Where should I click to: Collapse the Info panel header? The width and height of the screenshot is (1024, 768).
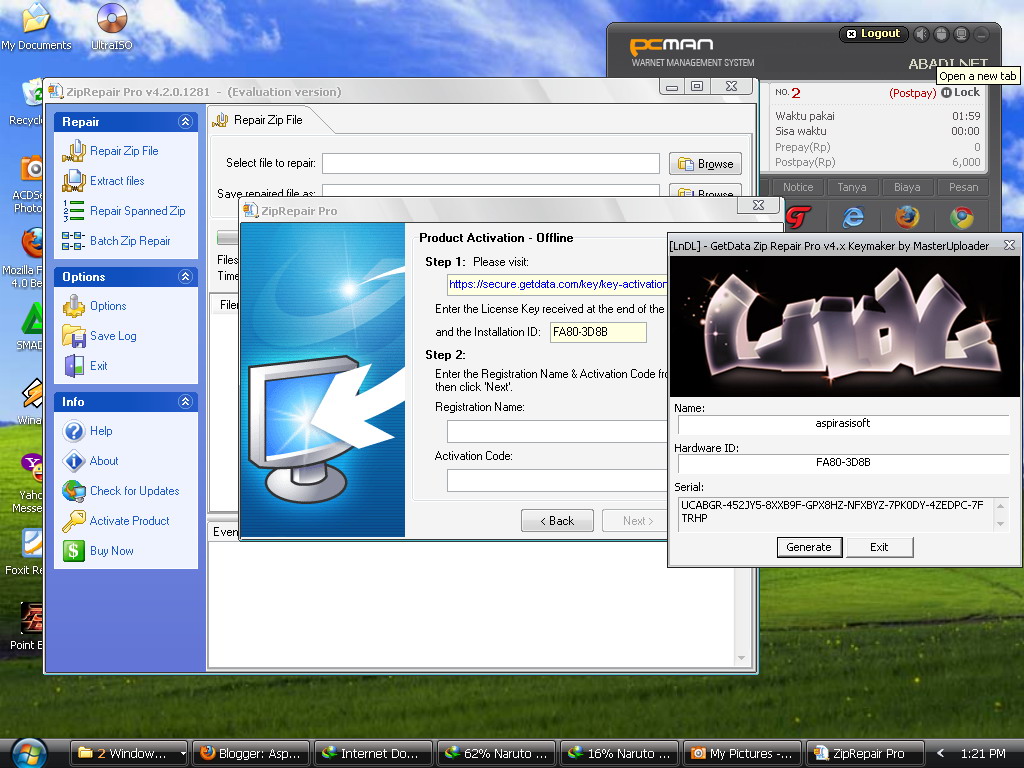(185, 402)
